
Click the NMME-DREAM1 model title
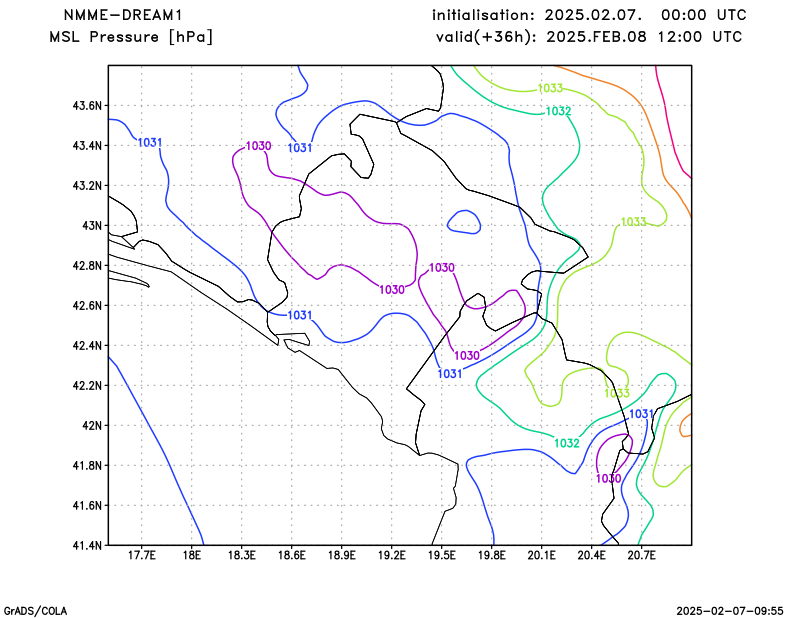click(122, 15)
